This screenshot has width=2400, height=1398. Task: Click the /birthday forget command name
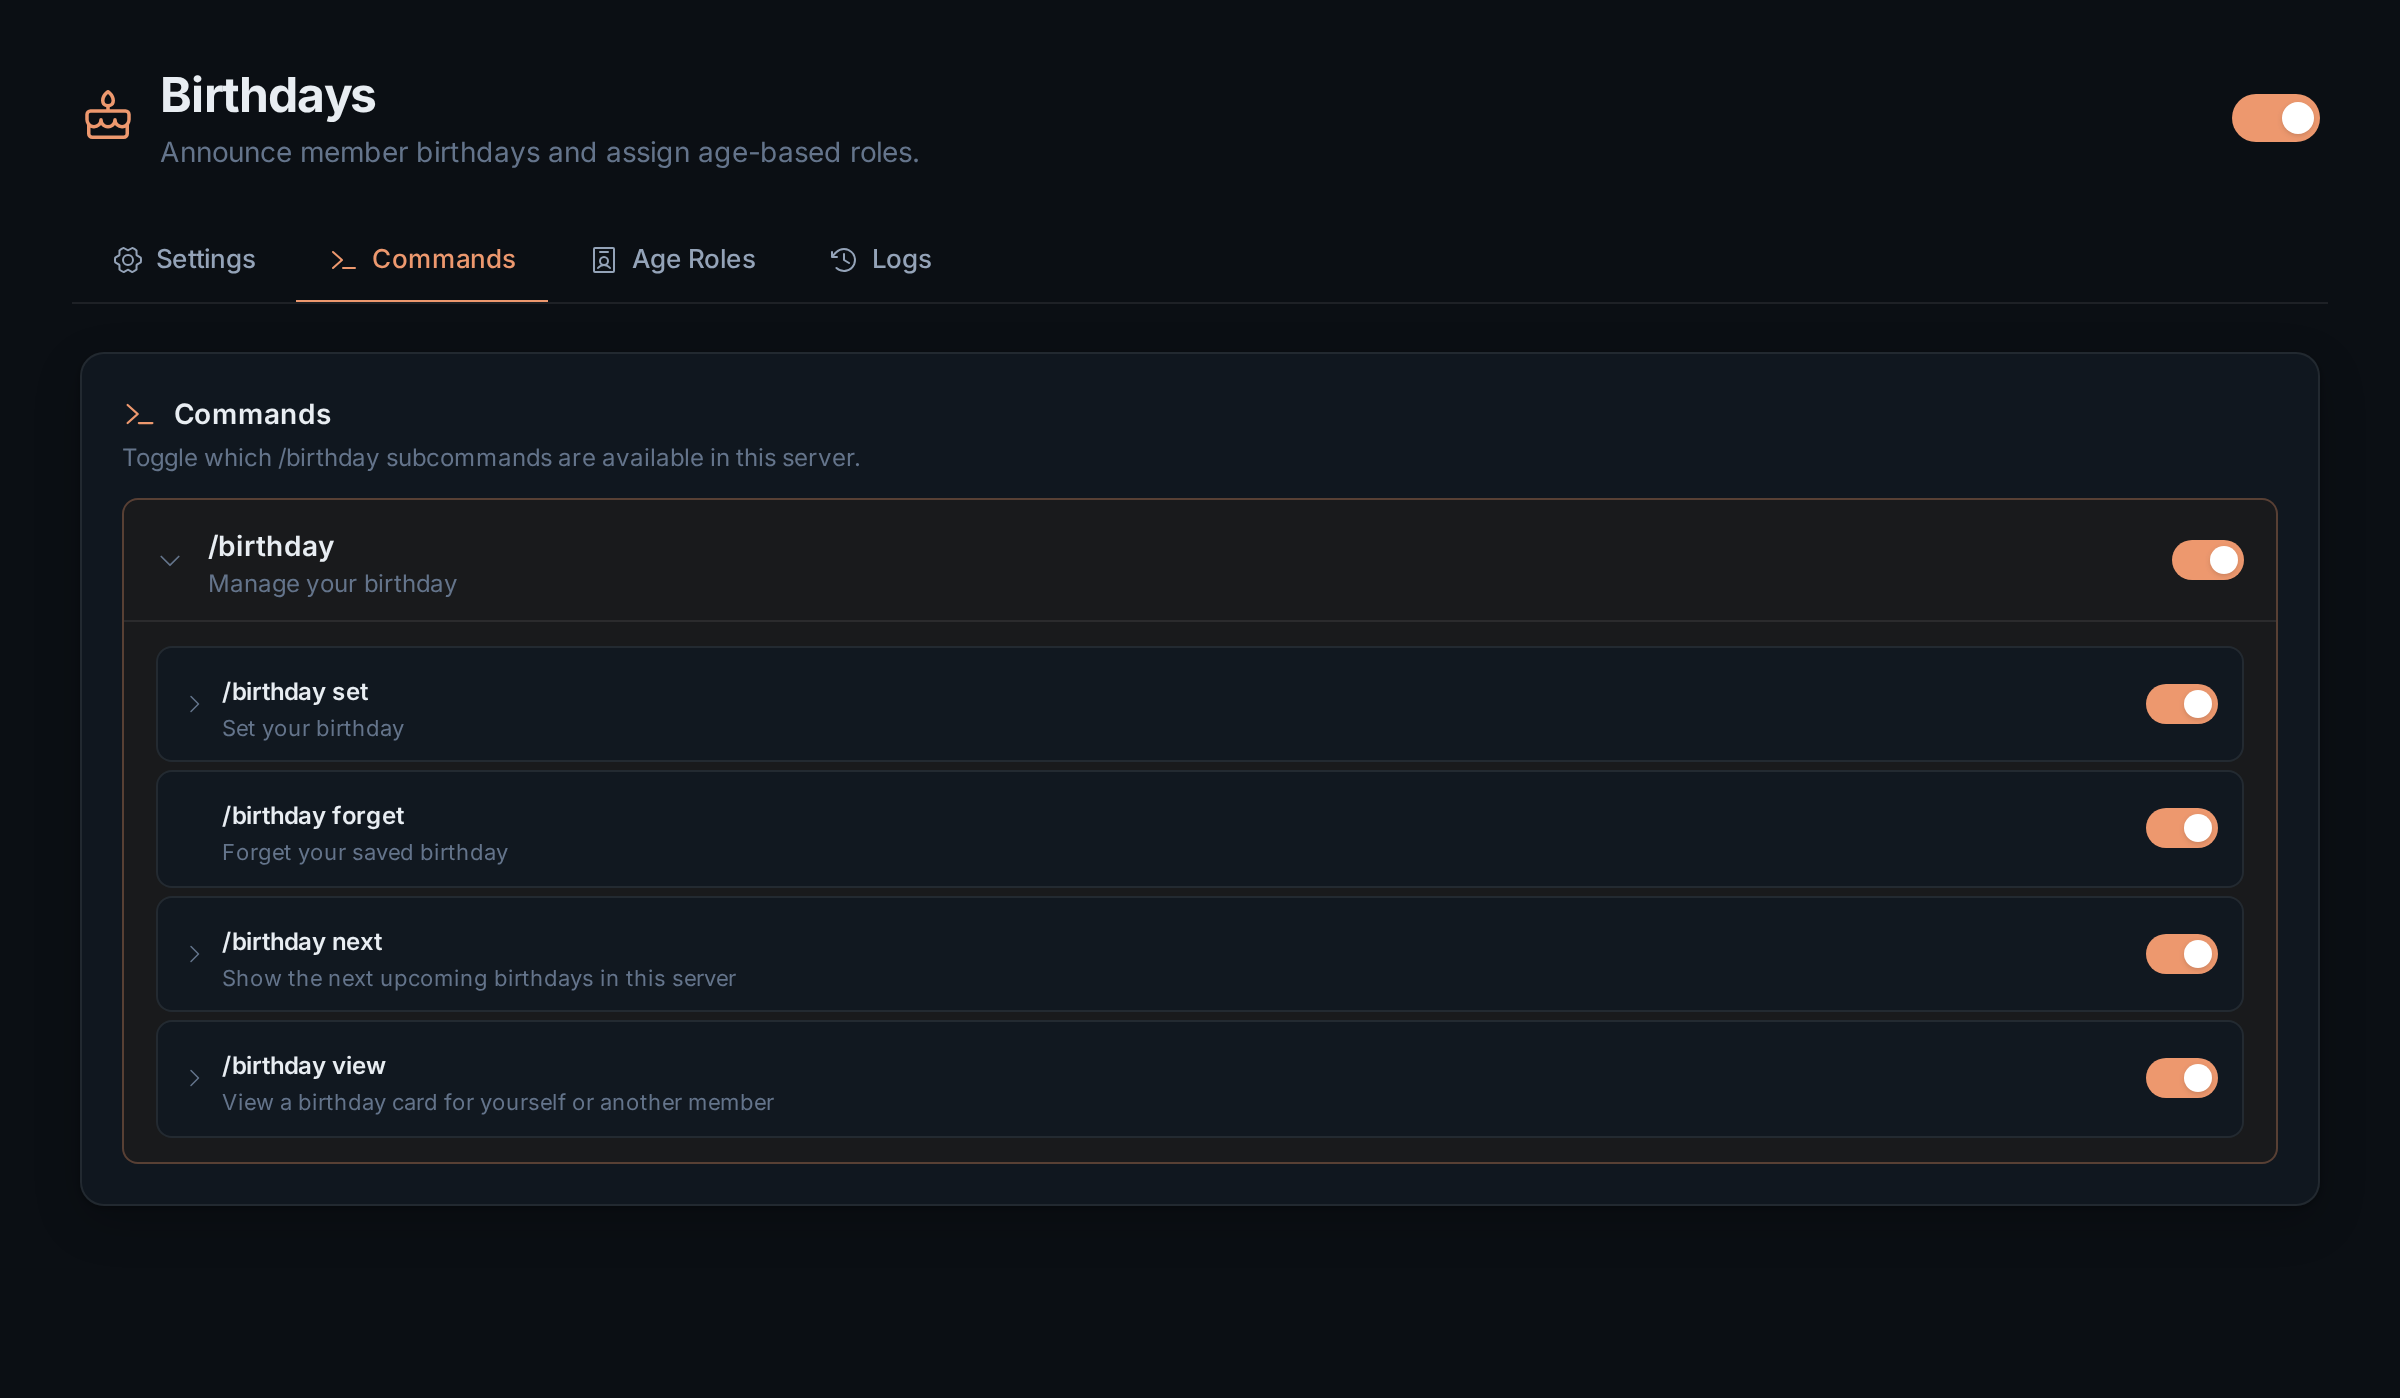tap(313, 816)
